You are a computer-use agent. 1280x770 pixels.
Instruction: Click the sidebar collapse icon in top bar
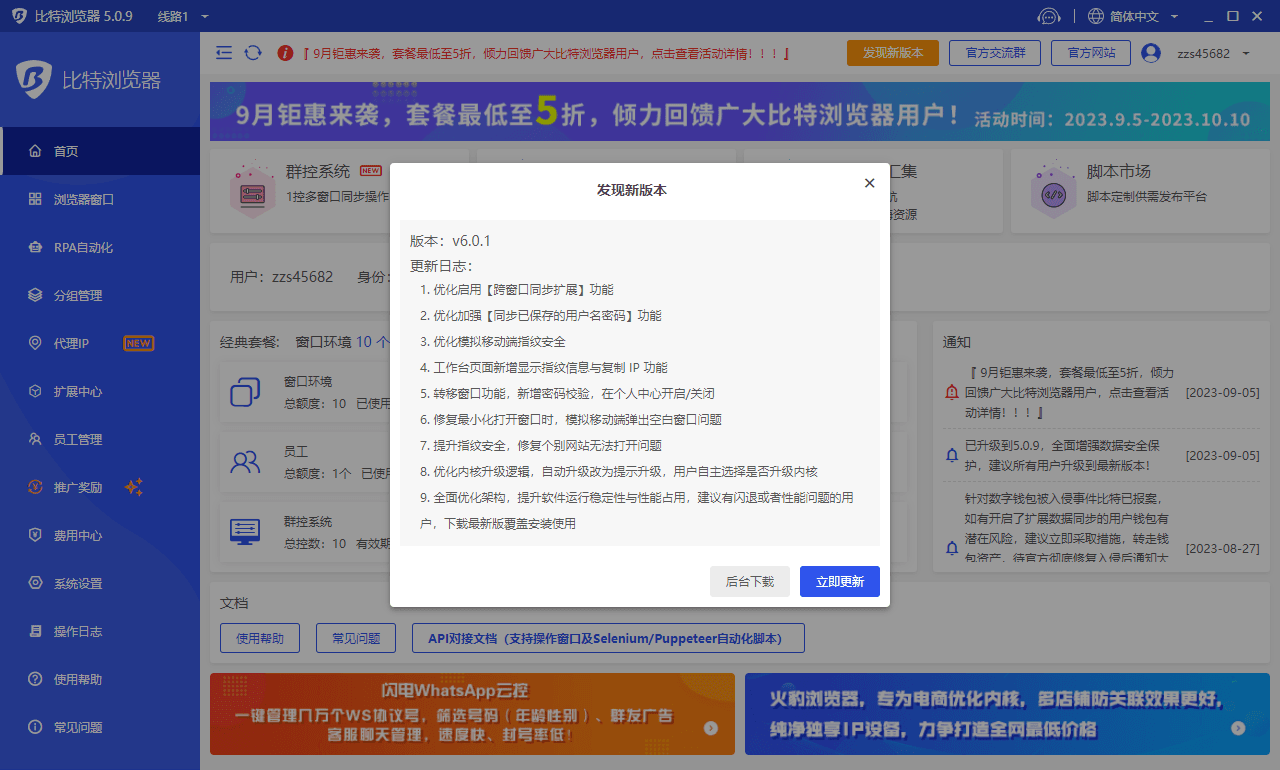pos(224,53)
